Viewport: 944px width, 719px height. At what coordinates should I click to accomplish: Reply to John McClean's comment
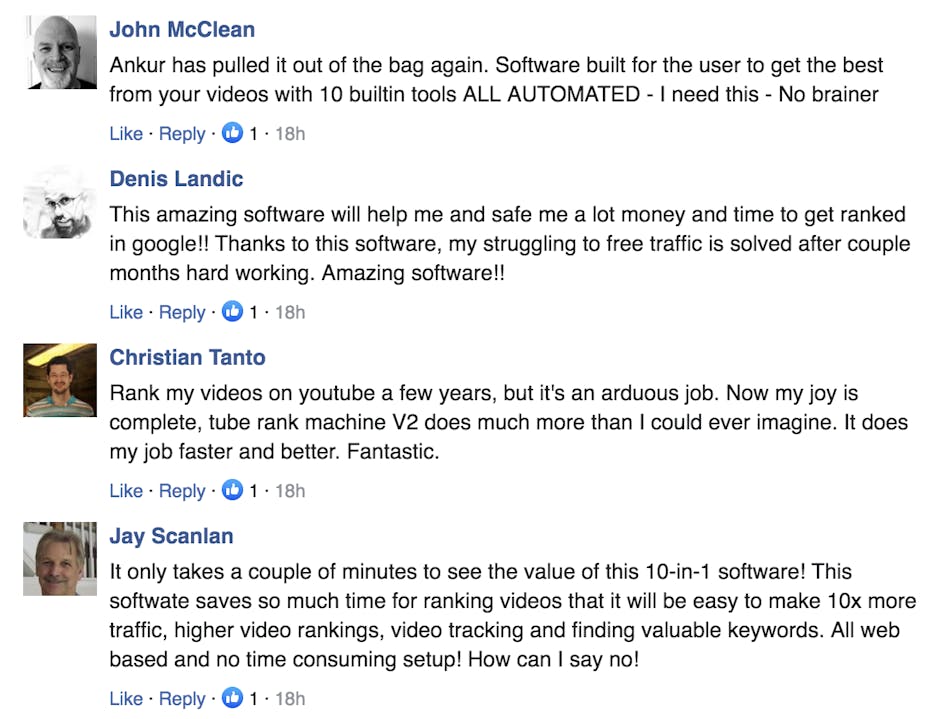(x=182, y=133)
